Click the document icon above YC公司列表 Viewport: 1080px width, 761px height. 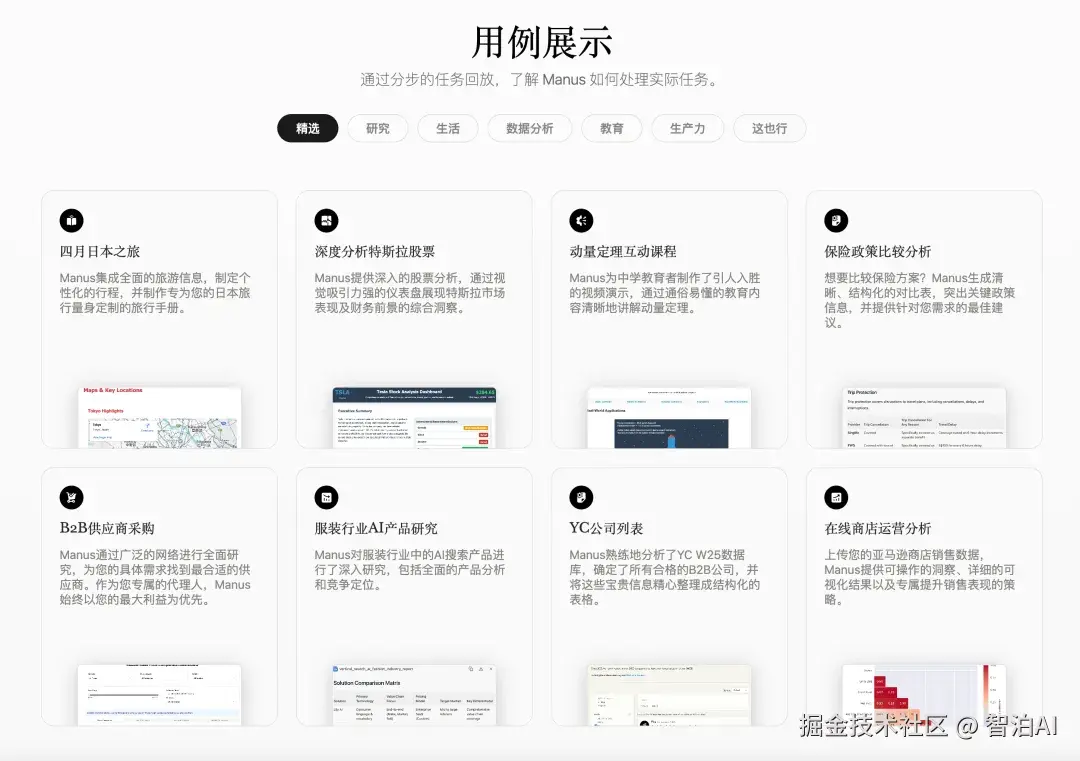tap(581, 497)
